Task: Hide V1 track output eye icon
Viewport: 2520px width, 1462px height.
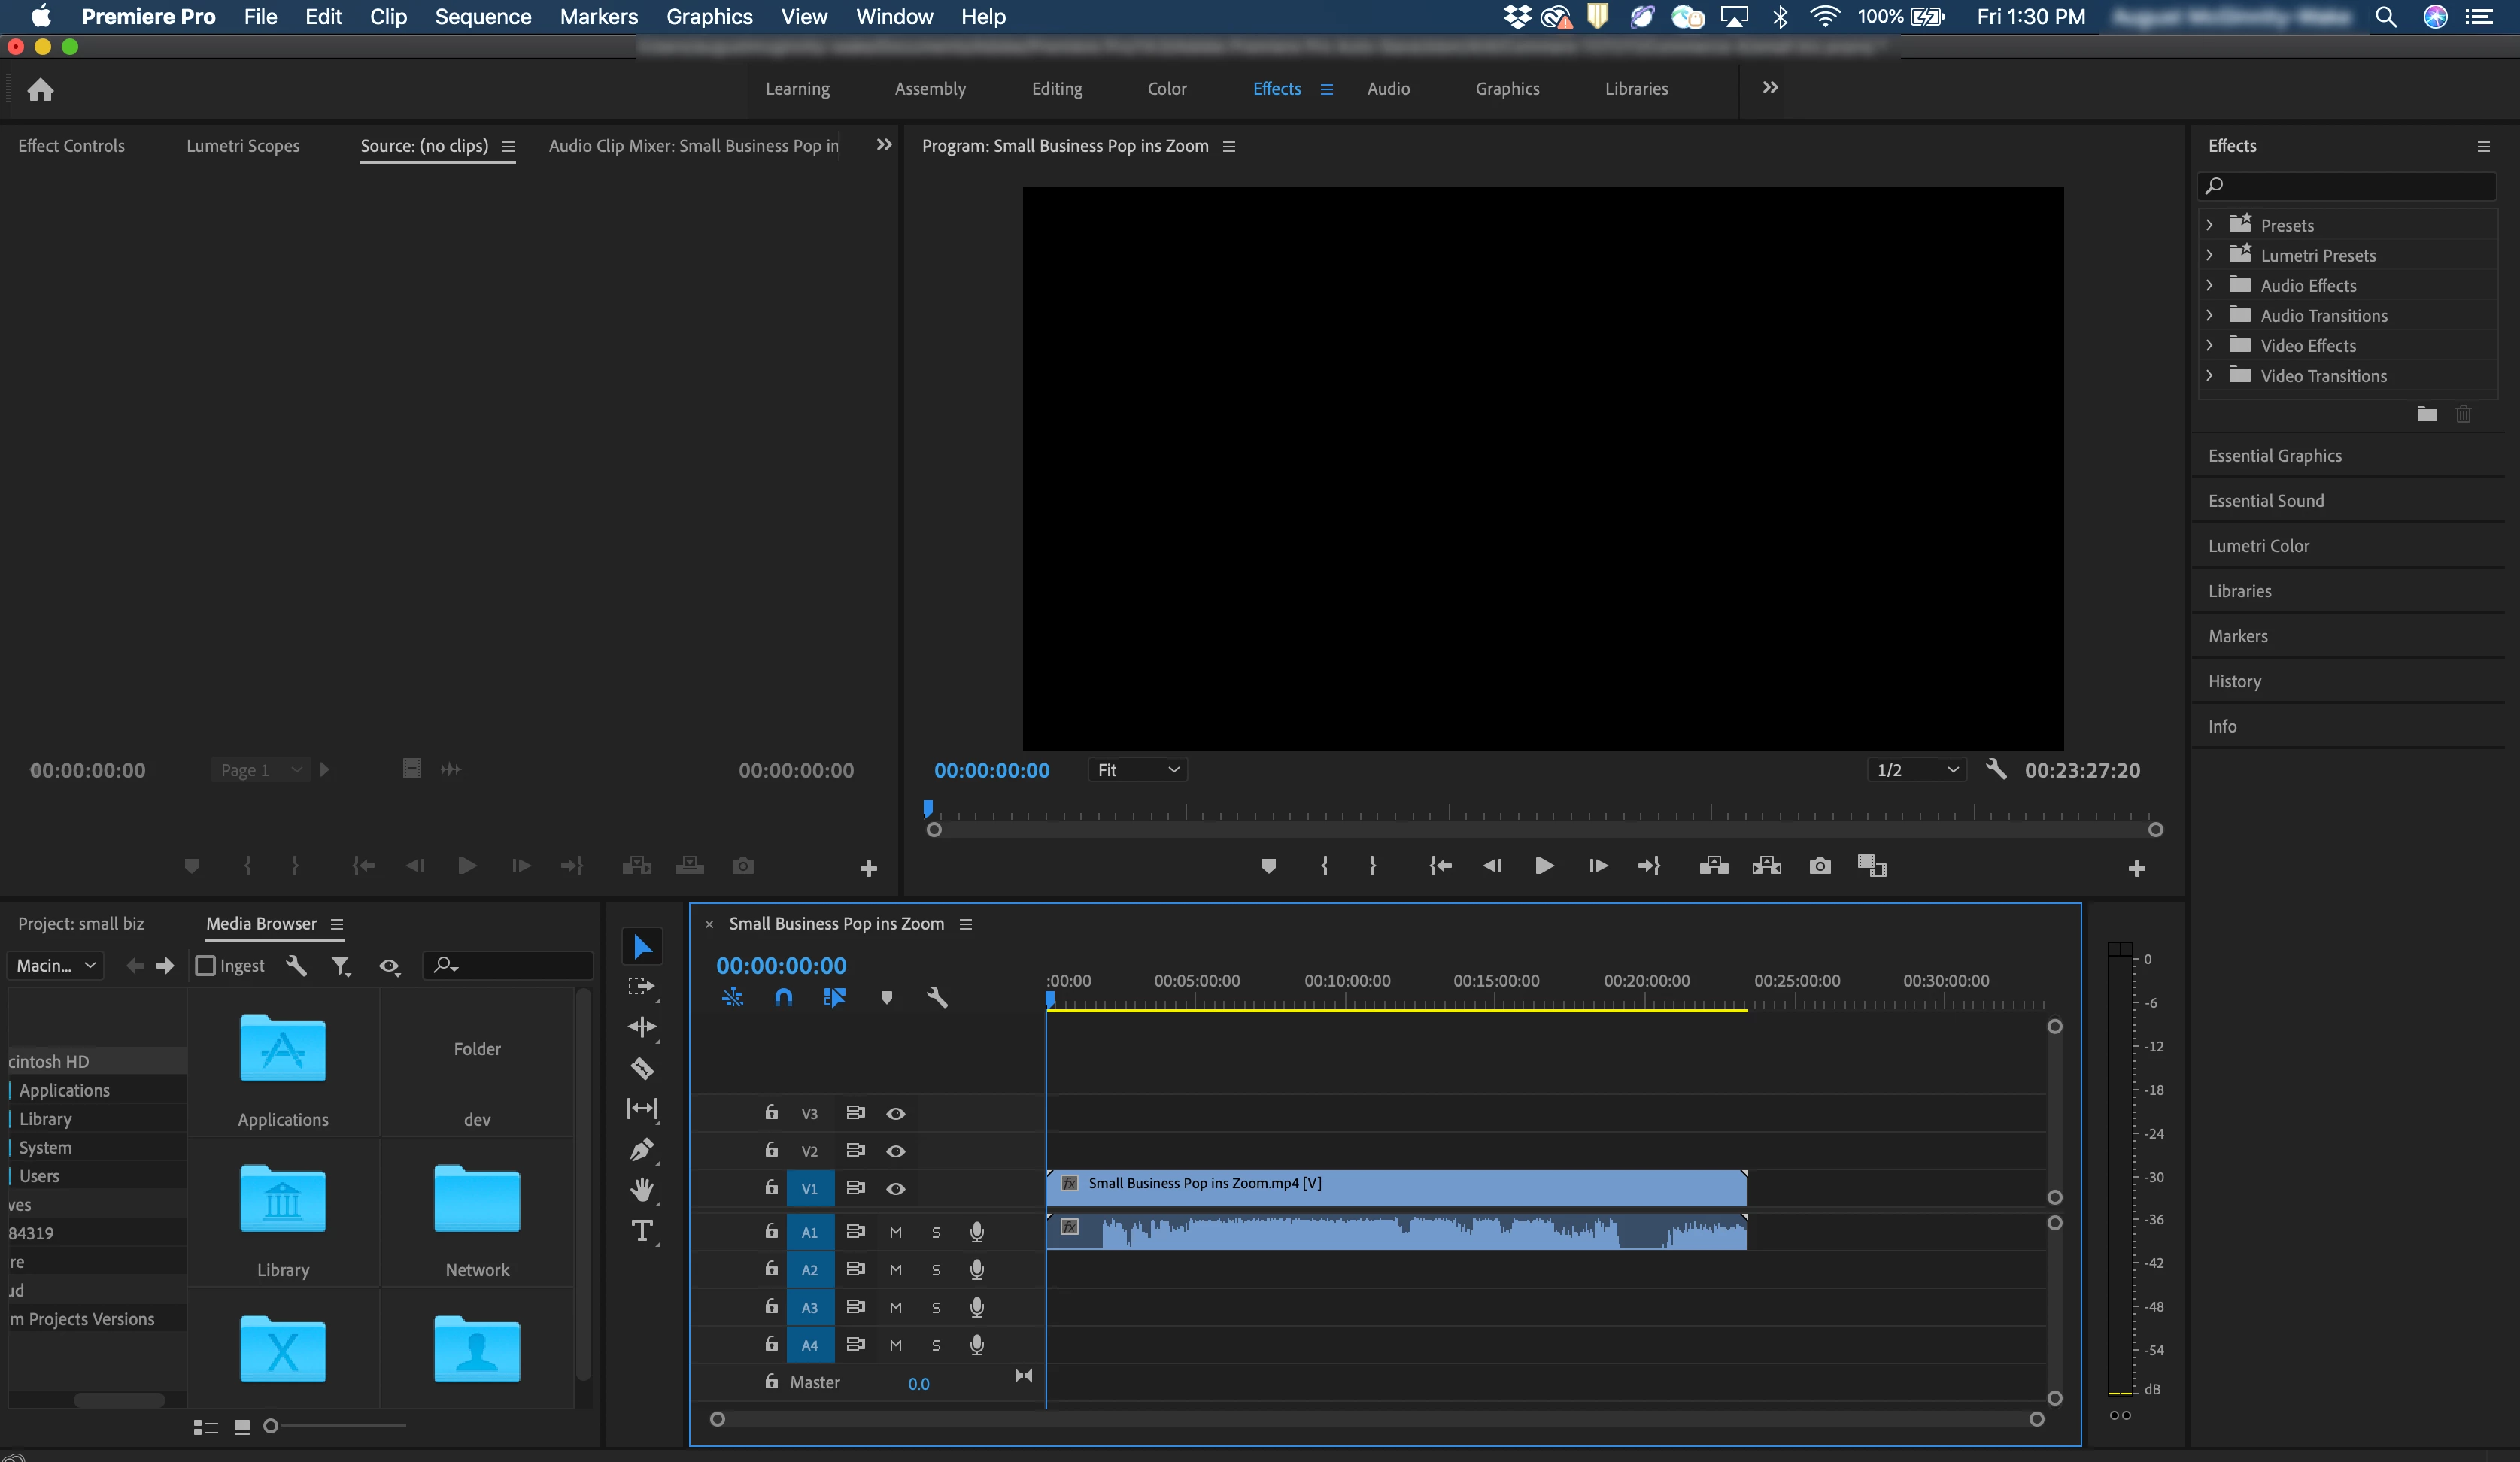Action: (895, 1188)
